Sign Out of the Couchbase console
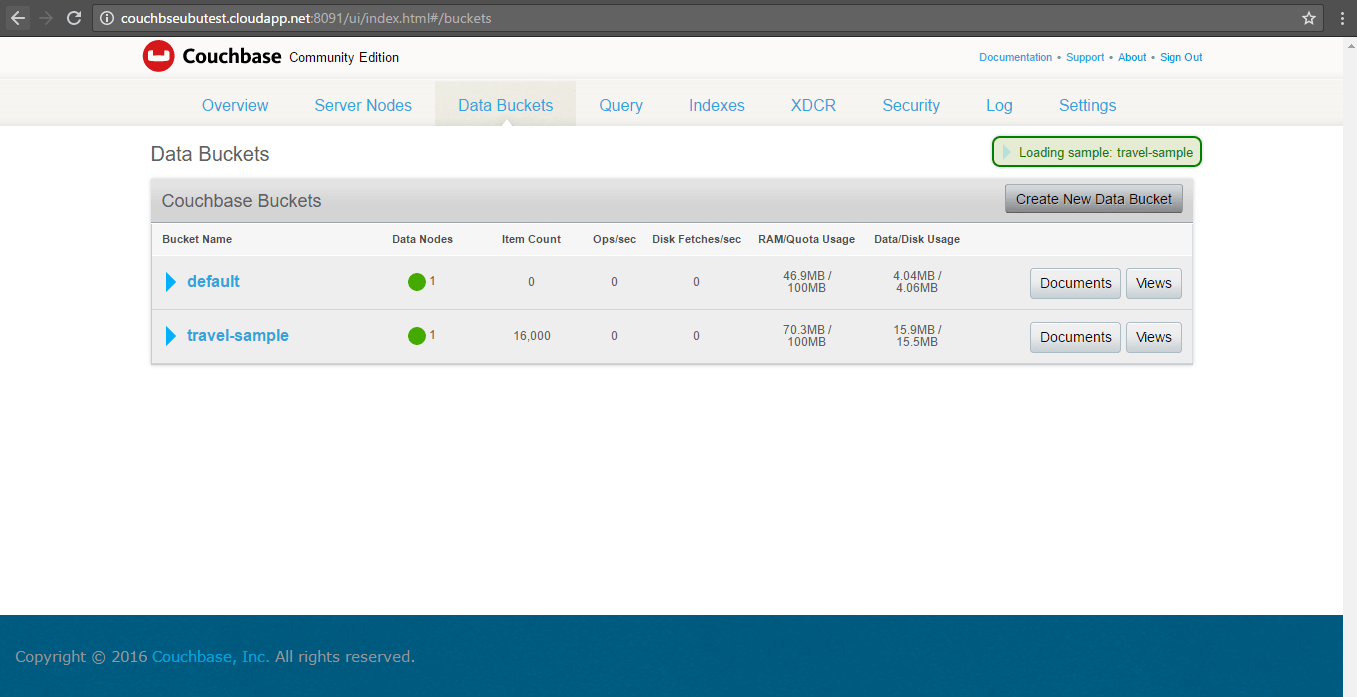This screenshot has width=1357, height=697. click(1181, 57)
